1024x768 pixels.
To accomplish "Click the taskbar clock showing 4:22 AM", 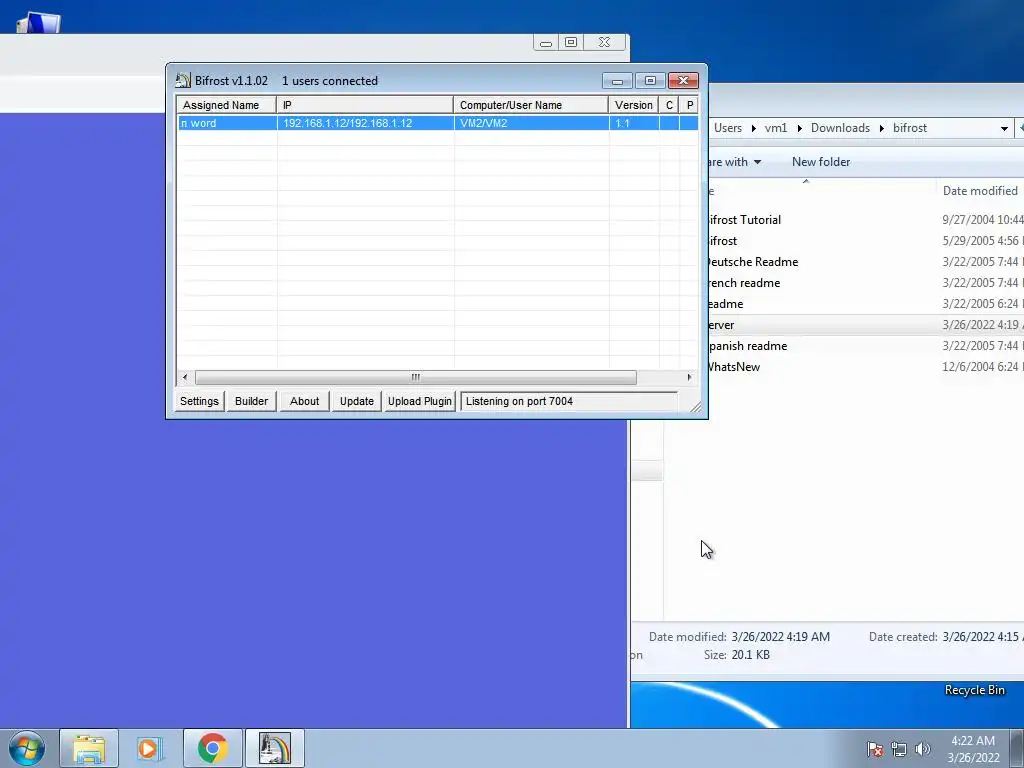I will tap(973, 749).
